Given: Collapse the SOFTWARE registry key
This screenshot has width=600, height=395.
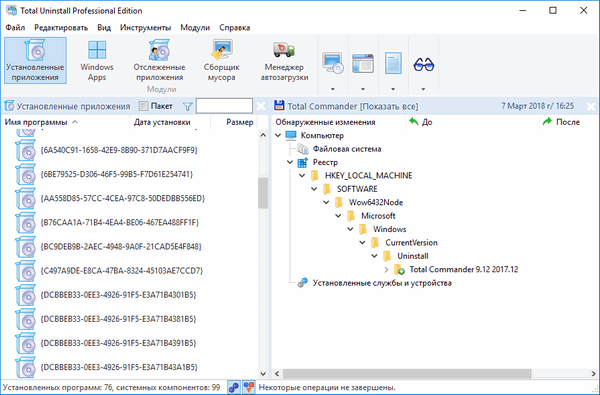Looking at the screenshot, I should pyautogui.click(x=315, y=189).
